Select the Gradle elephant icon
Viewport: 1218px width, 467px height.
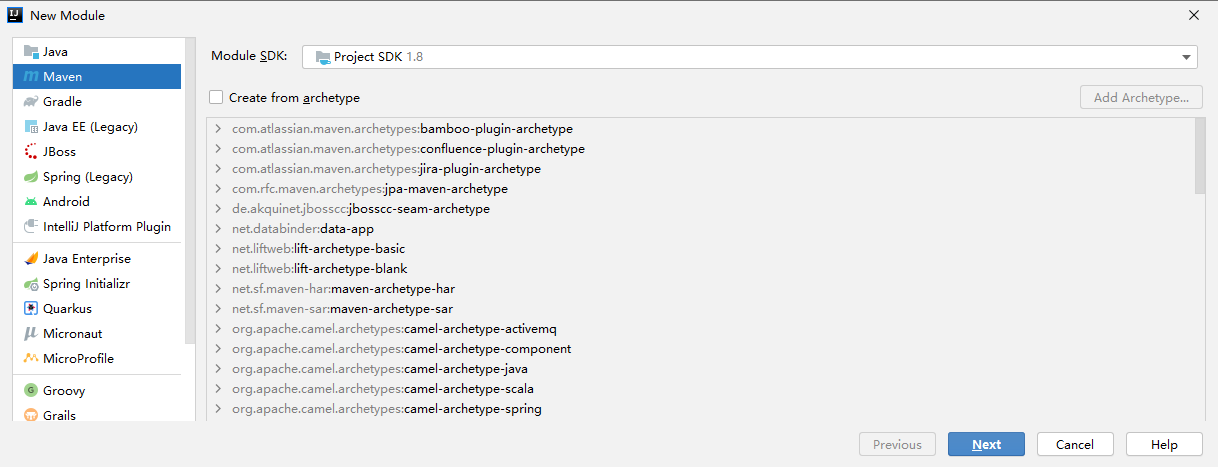[x=31, y=102]
